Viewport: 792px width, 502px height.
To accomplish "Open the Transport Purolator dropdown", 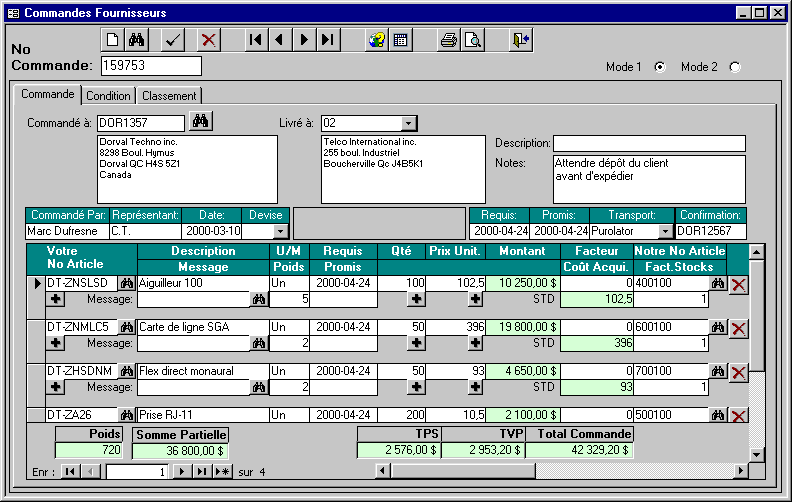I will click(x=666, y=231).
